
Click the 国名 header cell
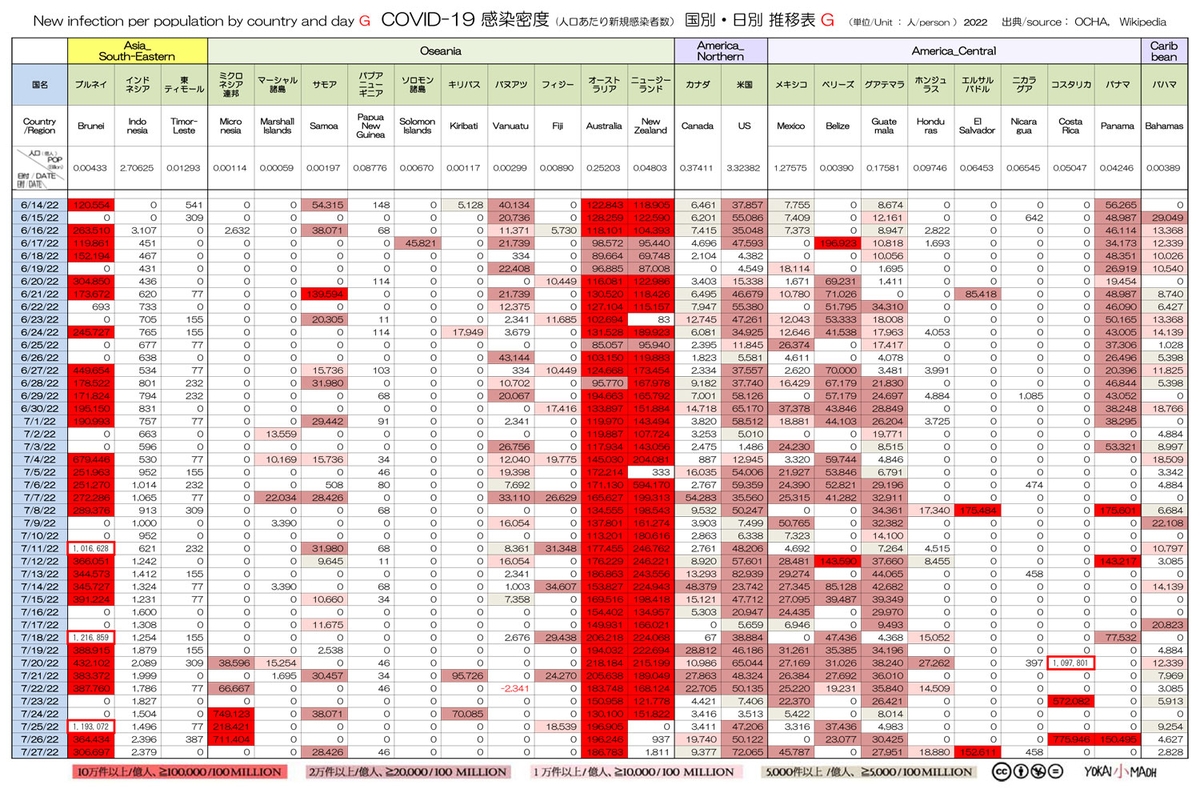pyautogui.click(x=40, y=85)
